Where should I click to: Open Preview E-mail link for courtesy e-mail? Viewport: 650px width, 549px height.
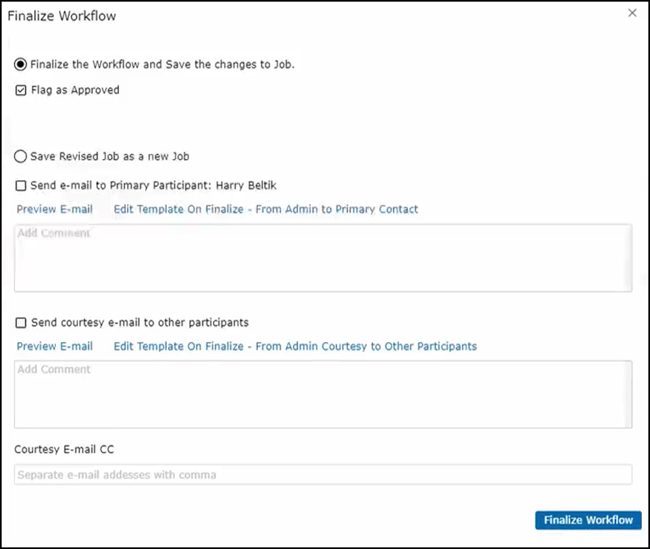pos(54,346)
